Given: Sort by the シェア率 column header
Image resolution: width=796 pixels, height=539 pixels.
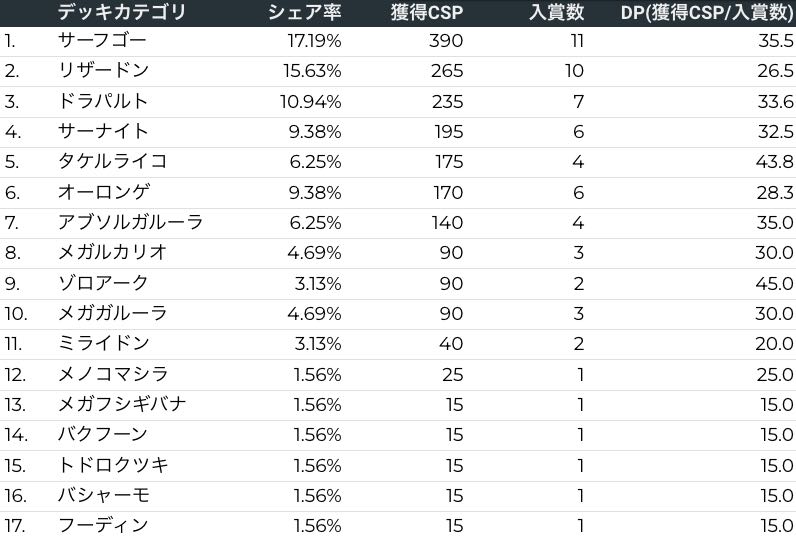Looking at the screenshot, I should coord(304,12).
